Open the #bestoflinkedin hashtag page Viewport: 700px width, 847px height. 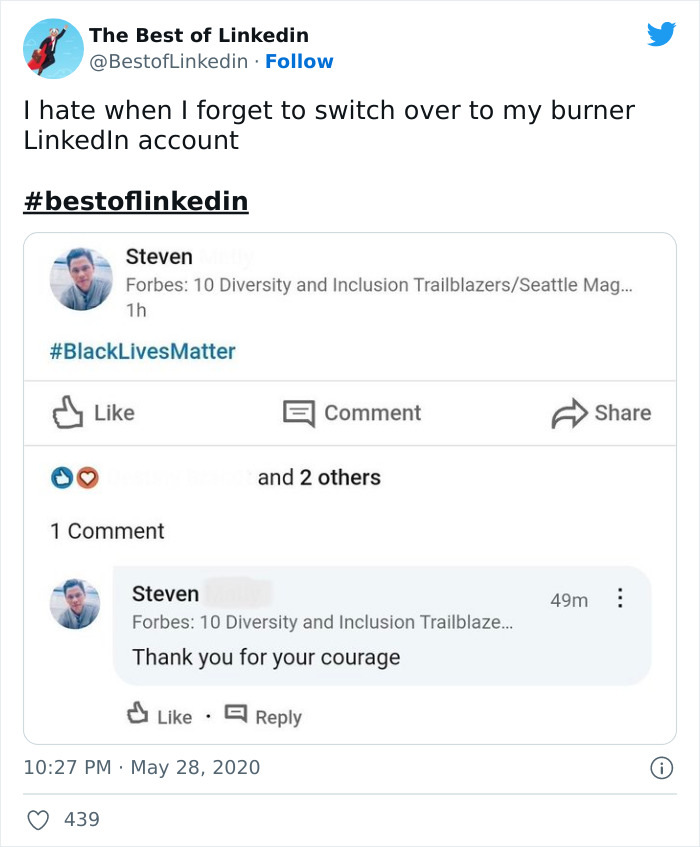pyautogui.click(x=136, y=199)
